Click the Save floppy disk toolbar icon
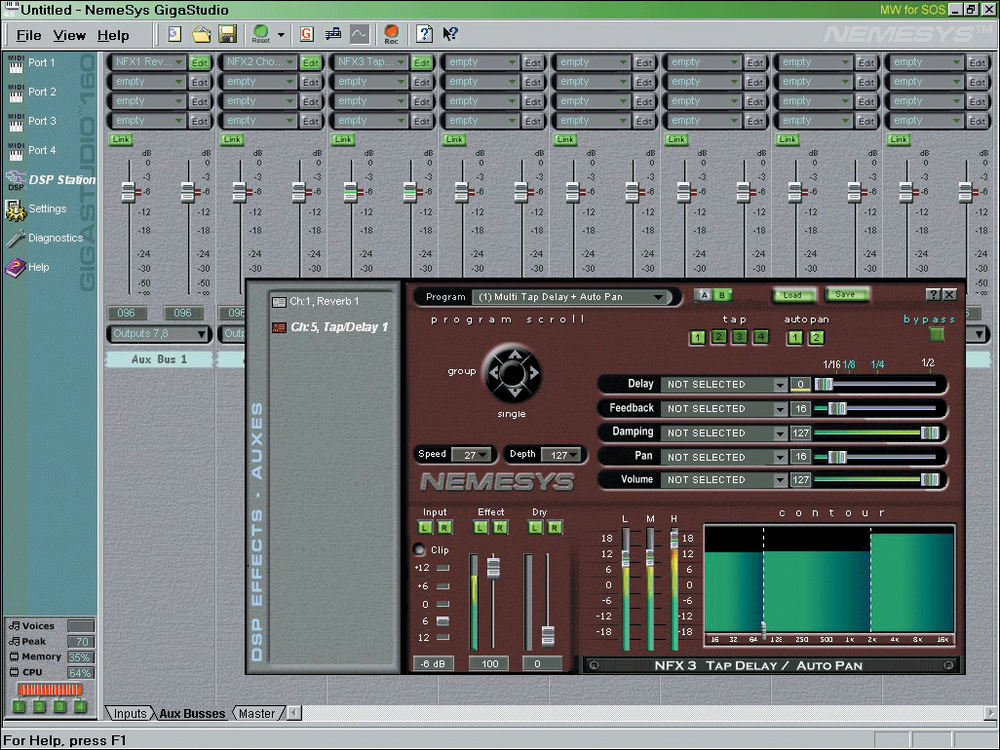Screen dimensions: 1000x750 click(x=227, y=35)
